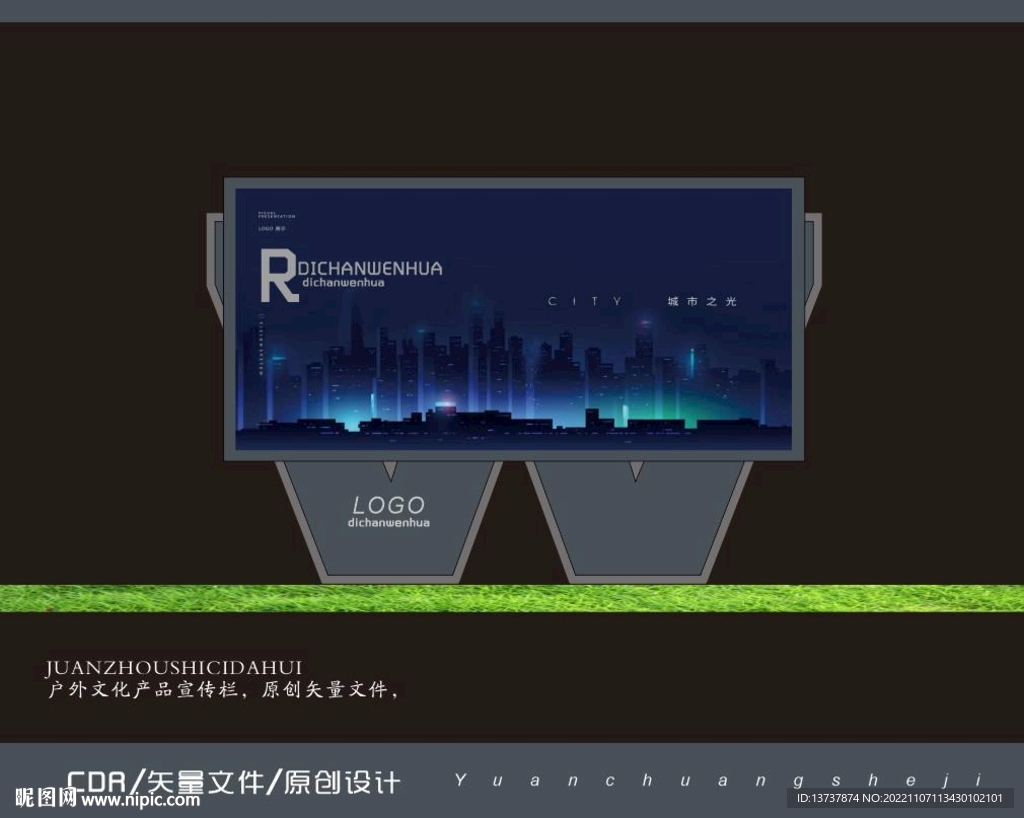Click the small LOGO 展示 text at billboard top left
This screenshot has width=1024, height=818.
point(272,228)
